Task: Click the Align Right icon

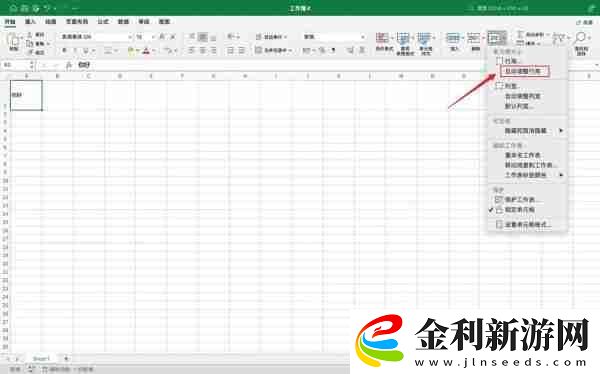Action: pos(213,50)
